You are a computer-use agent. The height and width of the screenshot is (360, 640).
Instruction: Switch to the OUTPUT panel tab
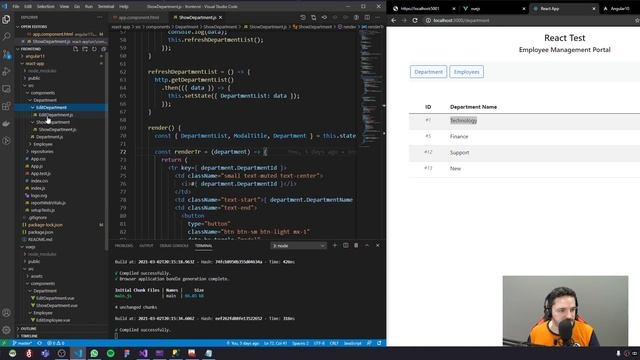(146, 246)
